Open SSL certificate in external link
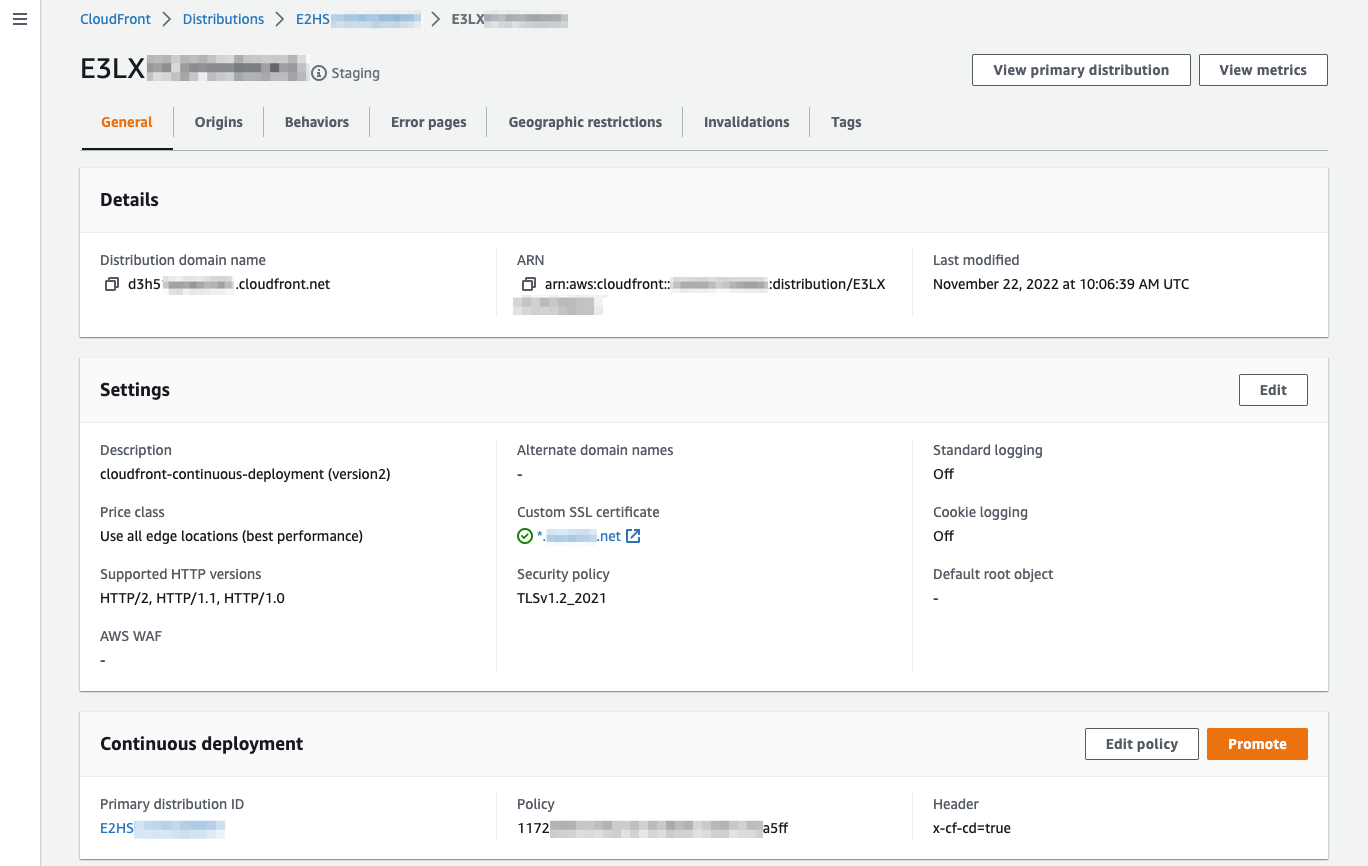This screenshot has width=1368, height=866. tap(632, 535)
